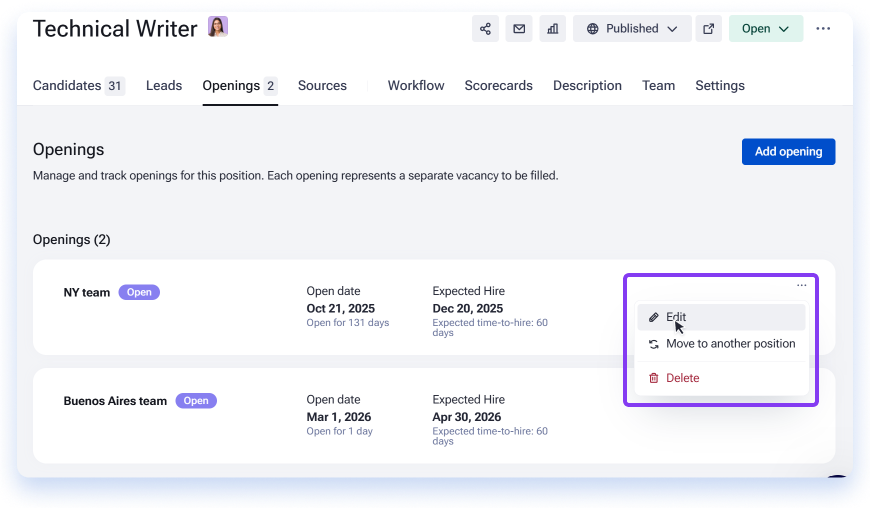Click the 'Open for 1 day' text
870x508 pixels.
coord(340,431)
